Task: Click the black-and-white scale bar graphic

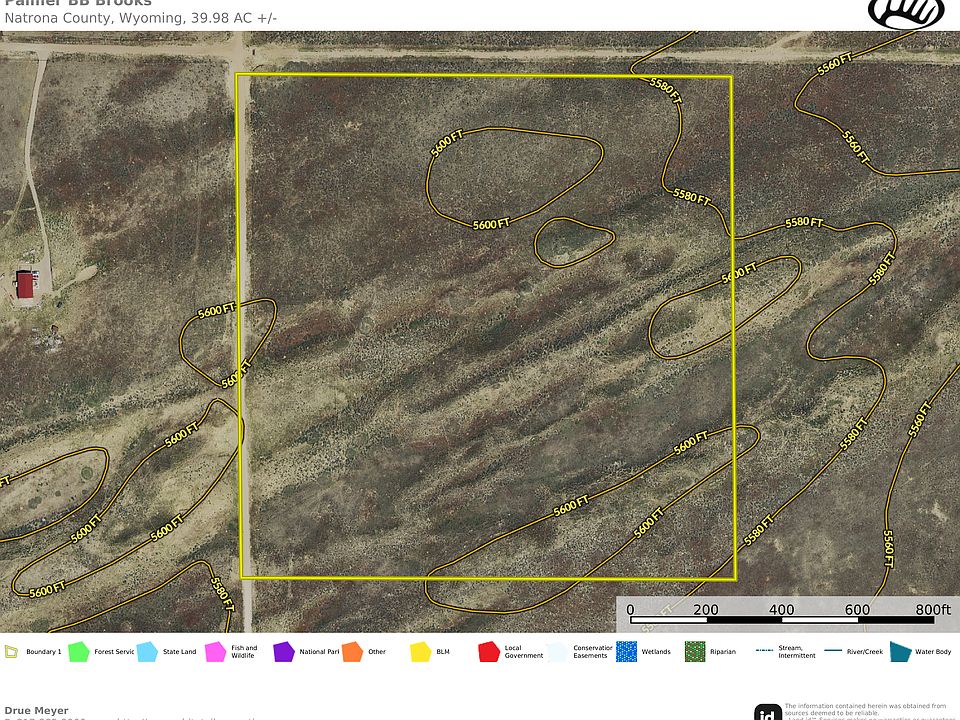Action: point(782,620)
